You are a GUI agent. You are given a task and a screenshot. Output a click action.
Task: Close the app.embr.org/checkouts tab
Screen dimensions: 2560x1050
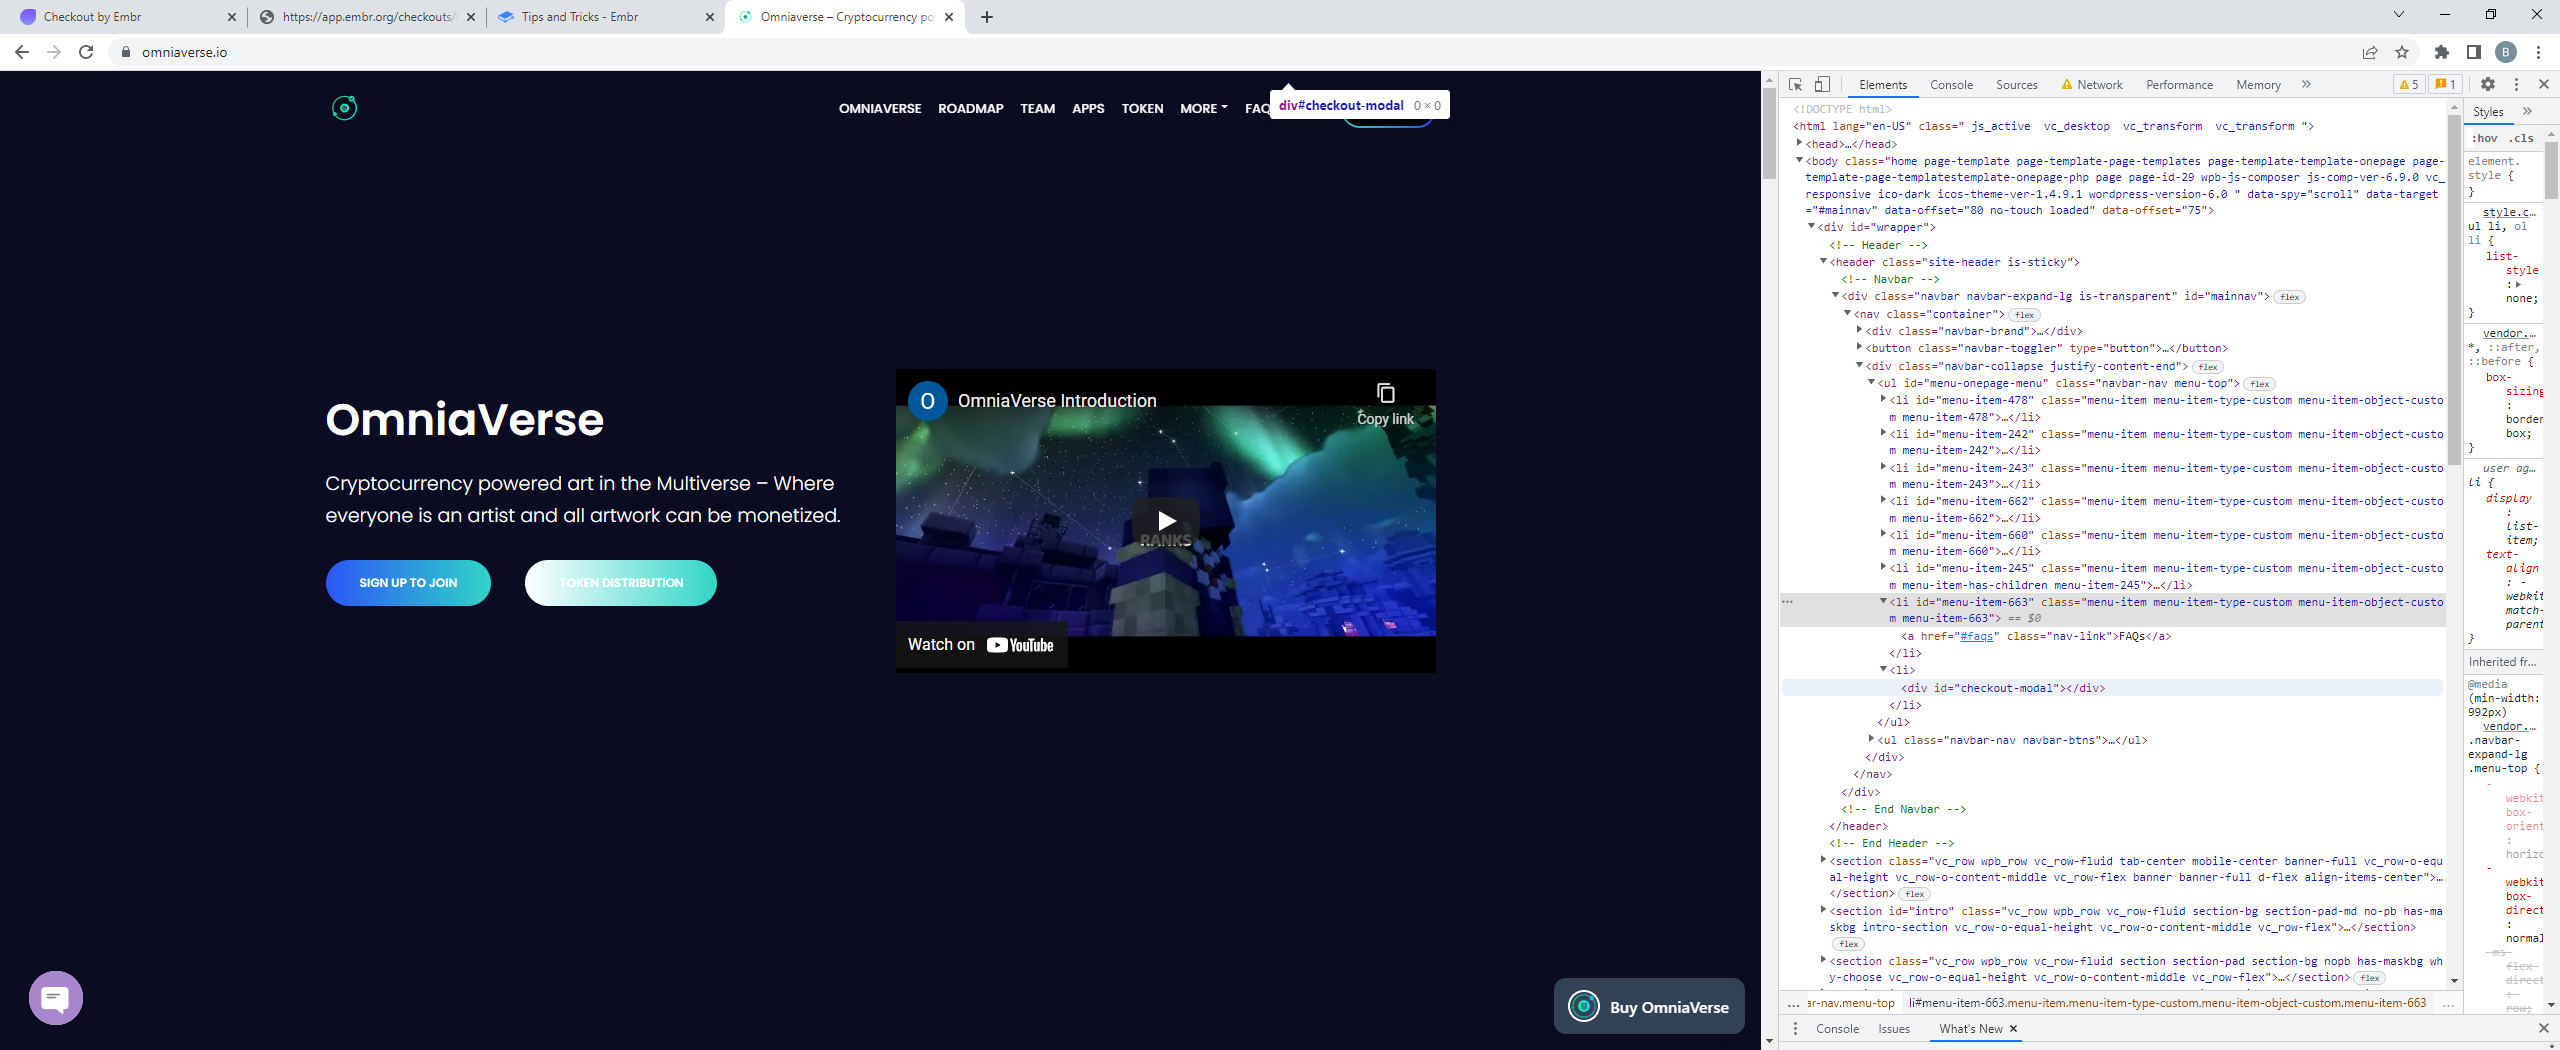pos(471,17)
